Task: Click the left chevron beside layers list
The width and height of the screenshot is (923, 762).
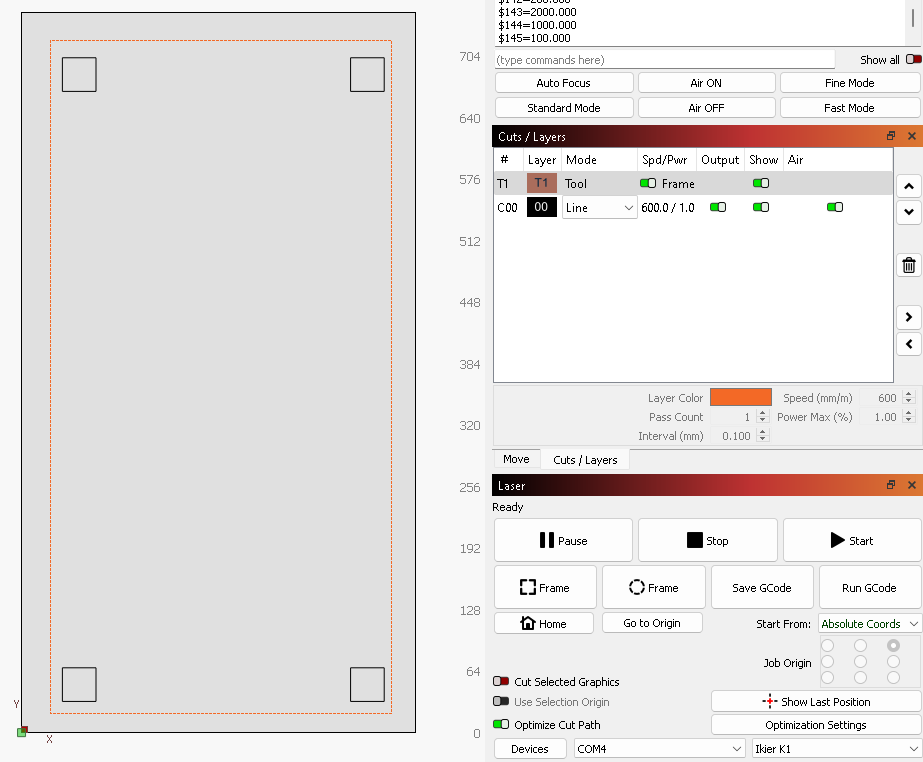Action: pos(908,344)
